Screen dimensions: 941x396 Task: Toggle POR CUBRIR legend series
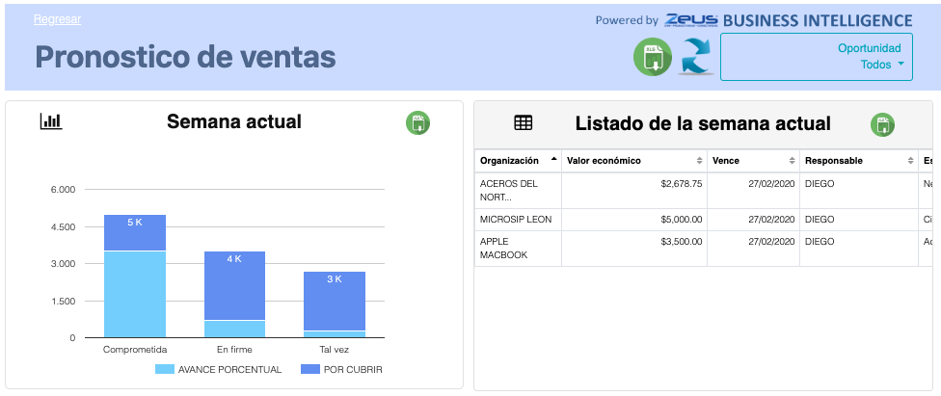point(341,370)
